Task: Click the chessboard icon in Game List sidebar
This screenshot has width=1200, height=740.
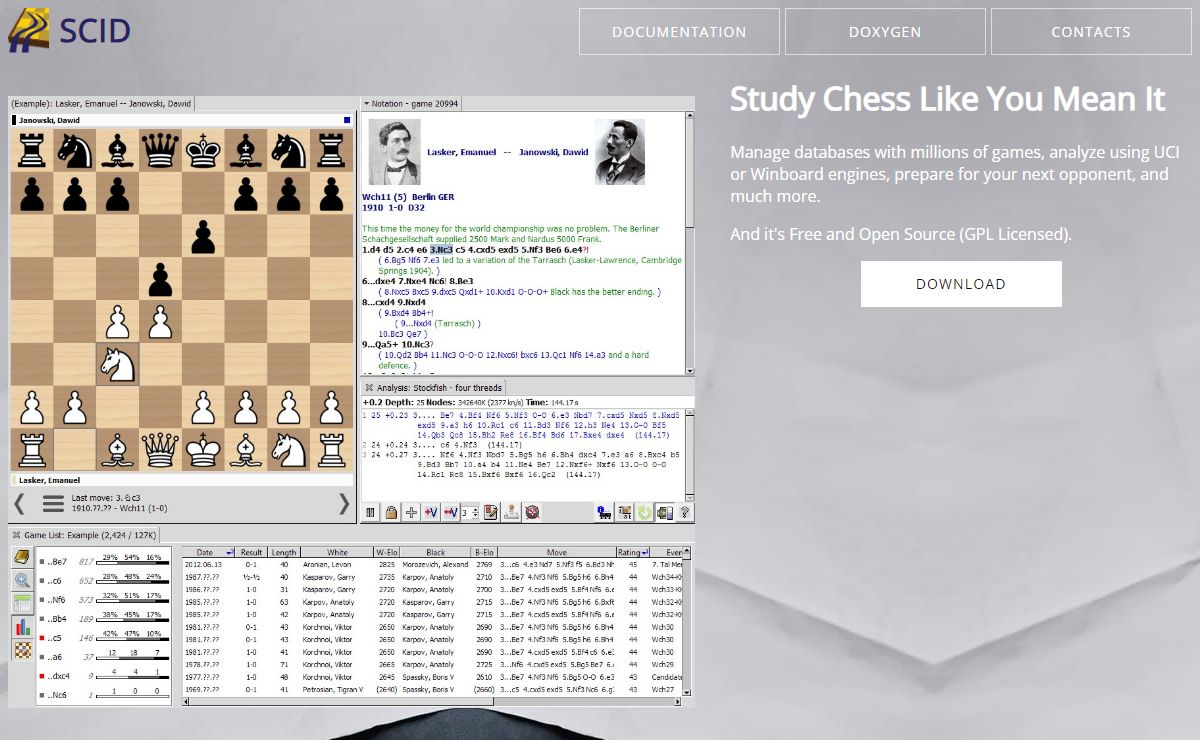Action: pos(21,650)
